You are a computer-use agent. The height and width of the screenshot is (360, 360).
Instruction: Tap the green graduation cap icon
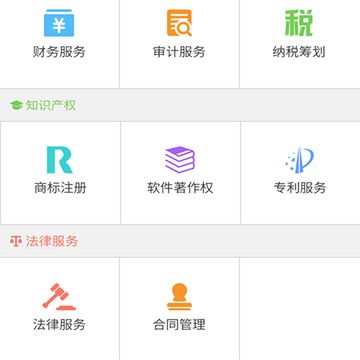(x=16, y=105)
